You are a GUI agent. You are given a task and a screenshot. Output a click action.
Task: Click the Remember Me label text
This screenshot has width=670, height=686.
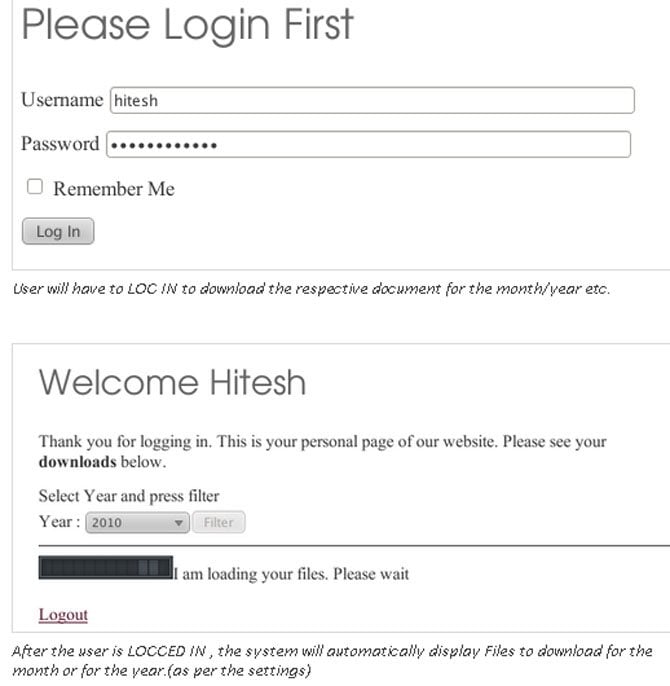[113, 189]
